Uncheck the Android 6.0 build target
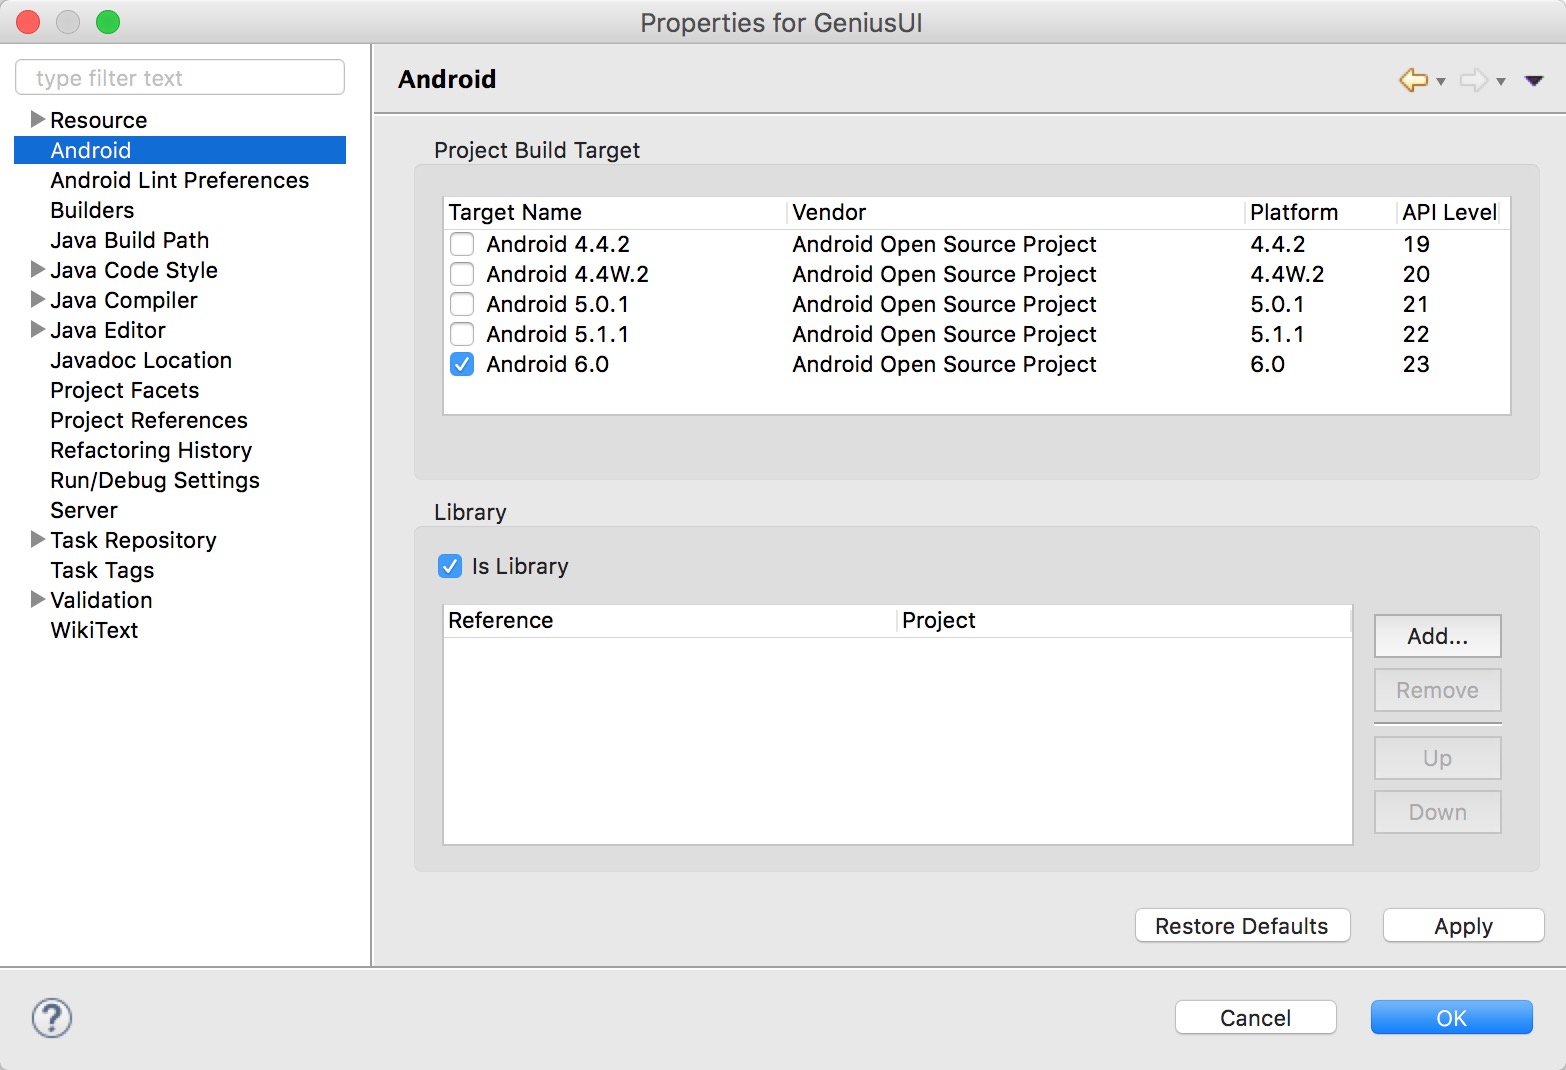Viewport: 1566px width, 1070px height. 462,364
